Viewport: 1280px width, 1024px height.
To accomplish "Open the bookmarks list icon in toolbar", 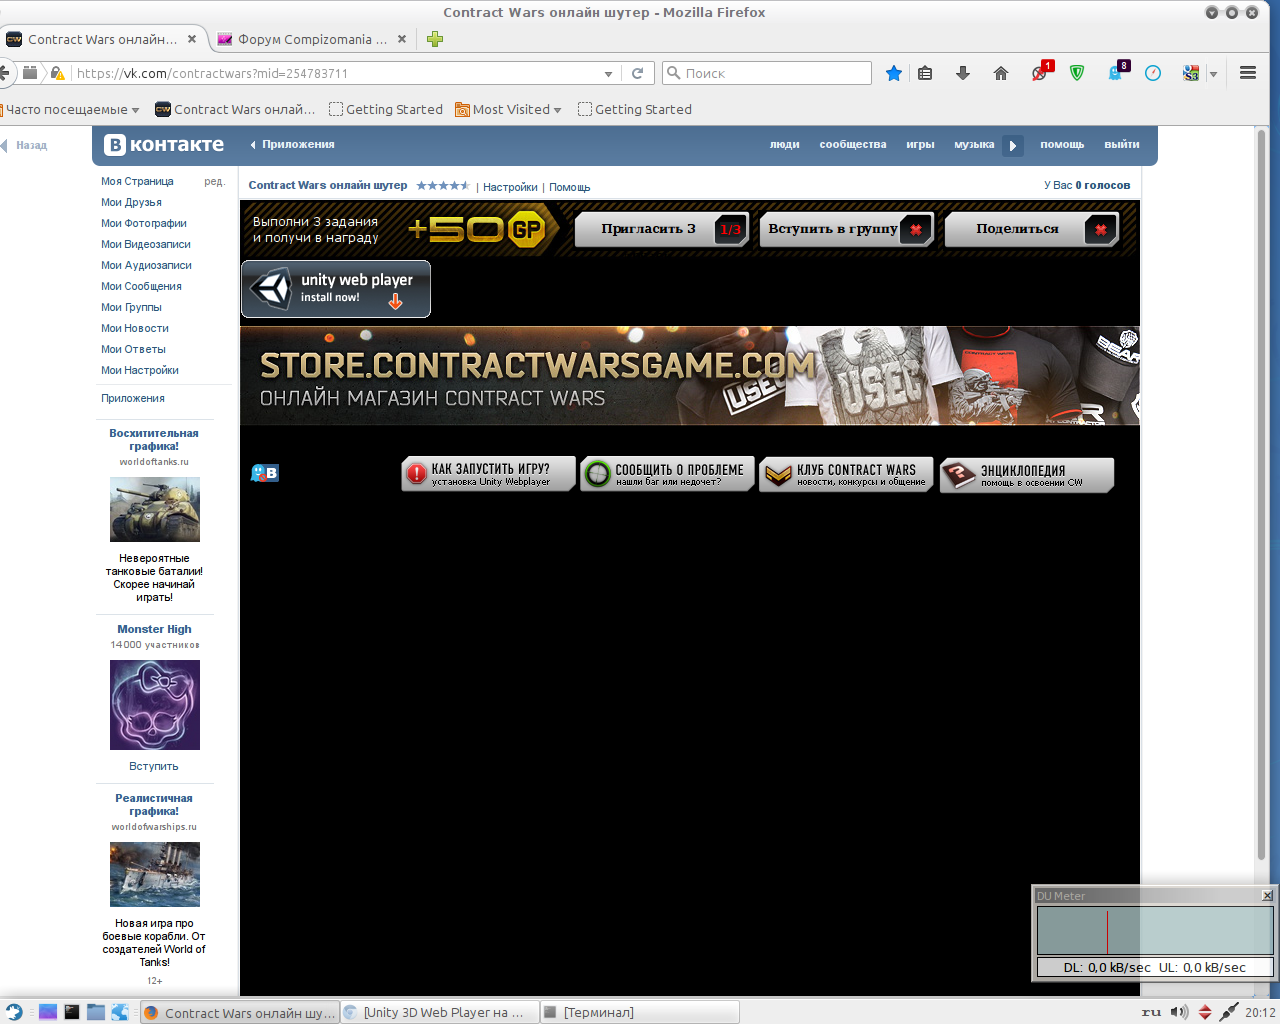I will (925, 73).
